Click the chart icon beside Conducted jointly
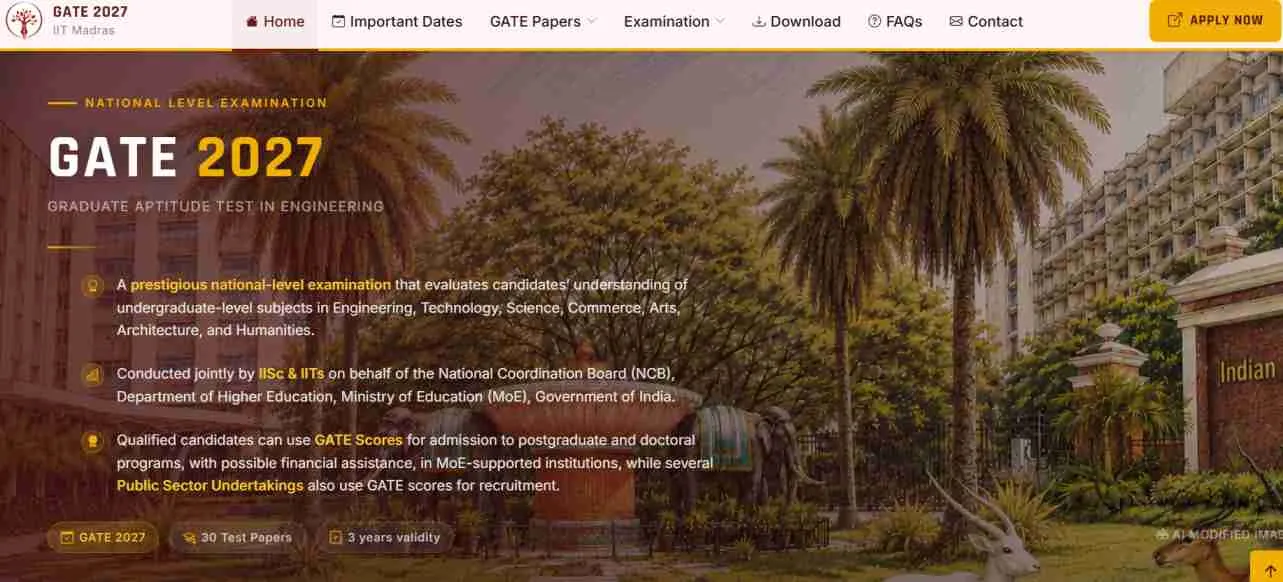 [x=93, y=375]
